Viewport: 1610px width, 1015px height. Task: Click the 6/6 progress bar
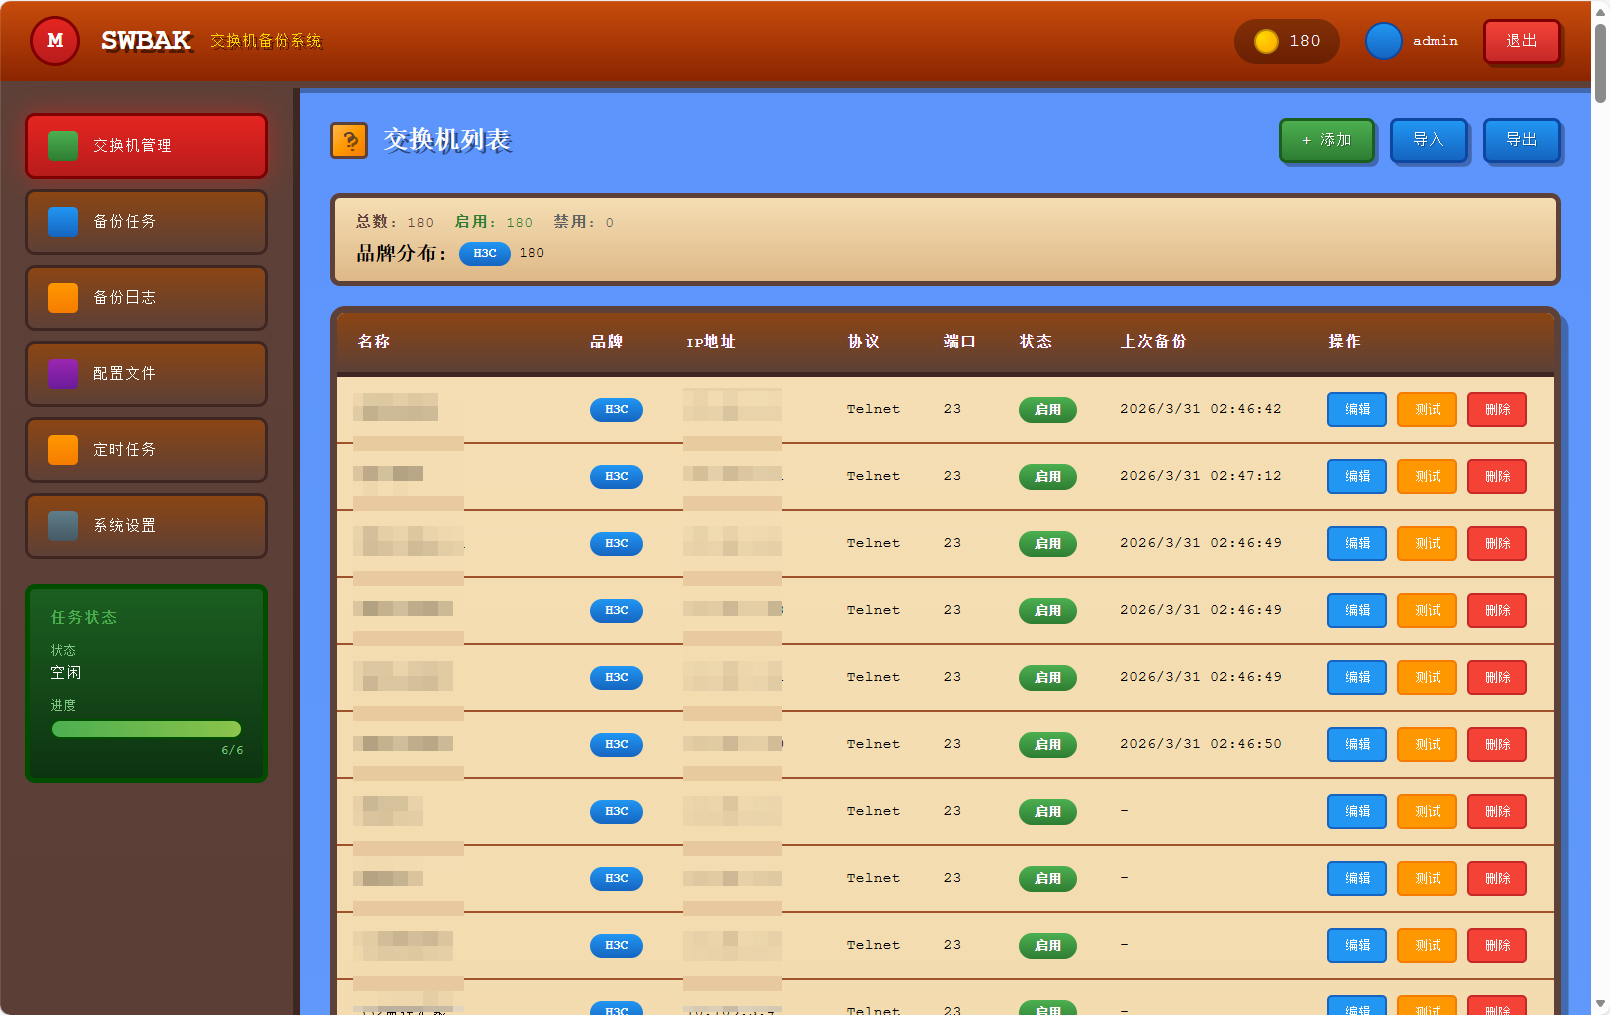point(146,728)
